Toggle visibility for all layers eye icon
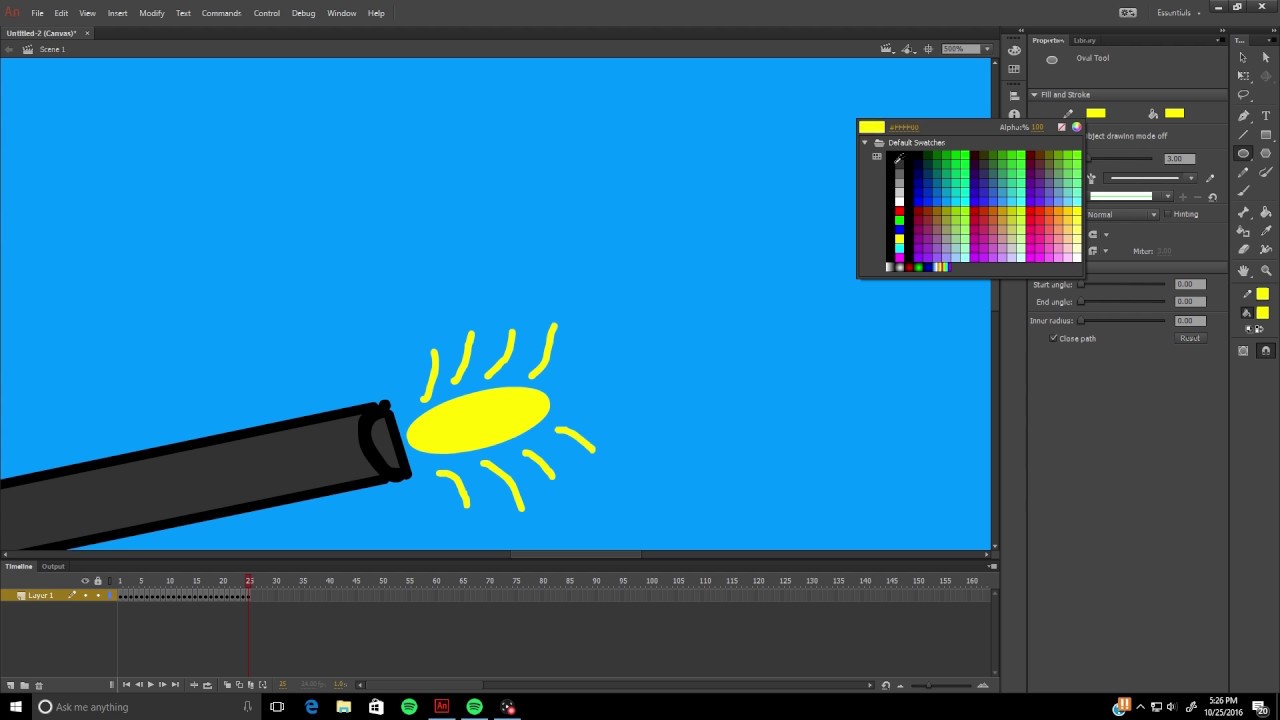Screen dimensions: 1280x720 (x=85, y=581)
